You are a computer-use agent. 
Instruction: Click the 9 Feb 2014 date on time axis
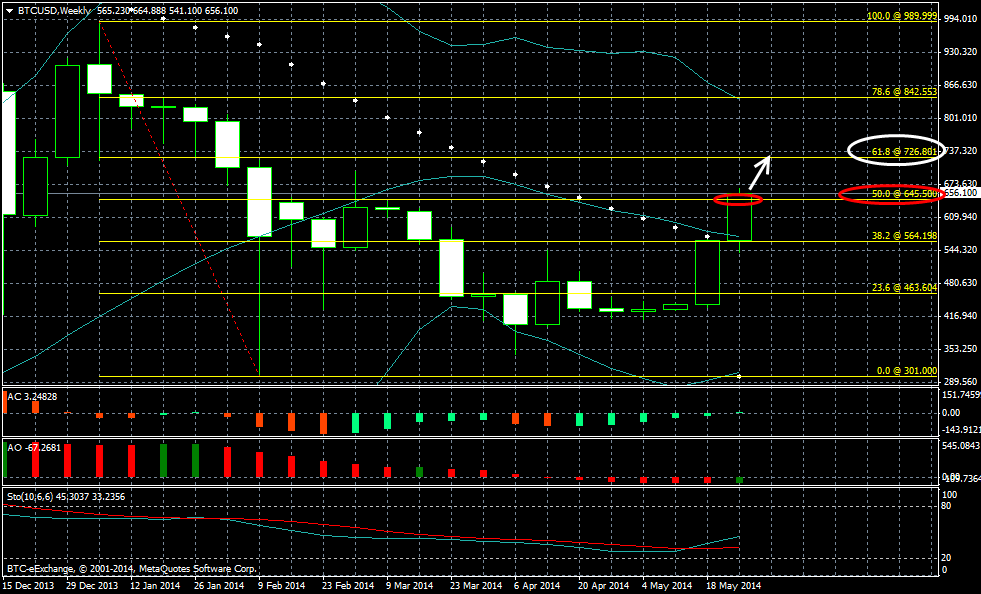(x=281, y=585)
